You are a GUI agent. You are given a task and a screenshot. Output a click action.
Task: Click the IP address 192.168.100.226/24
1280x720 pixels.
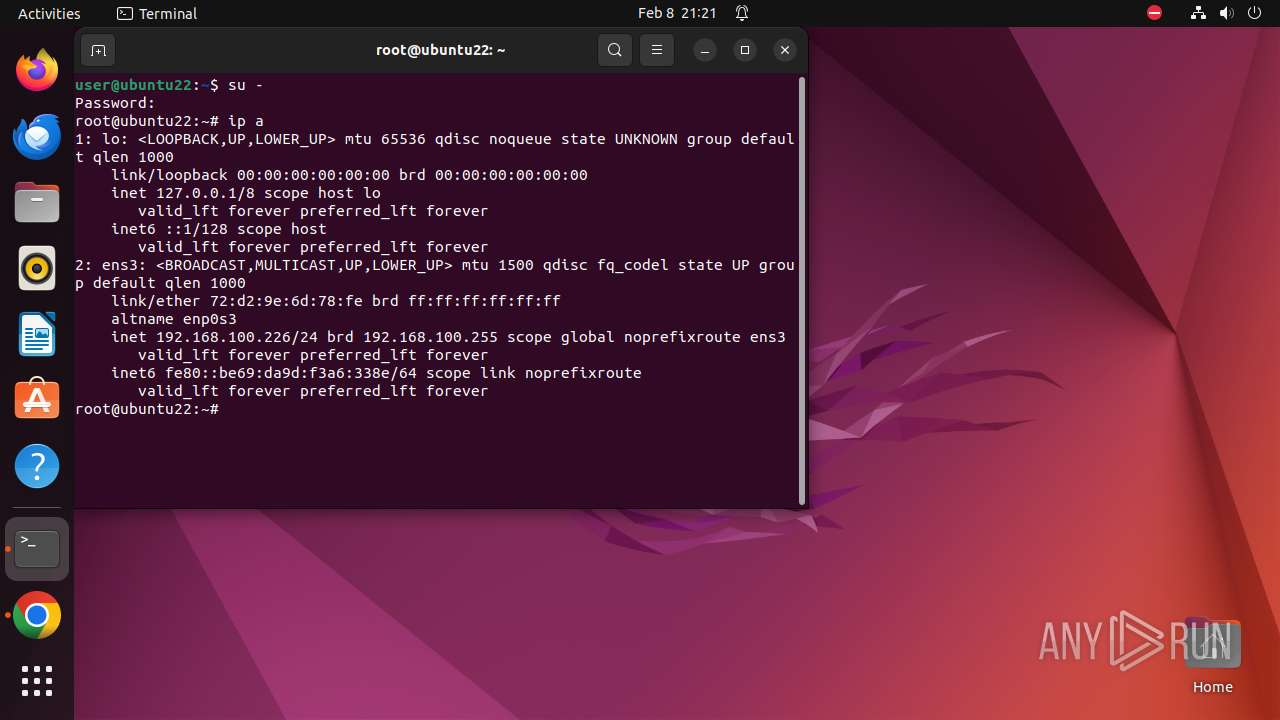coord(237,337)
